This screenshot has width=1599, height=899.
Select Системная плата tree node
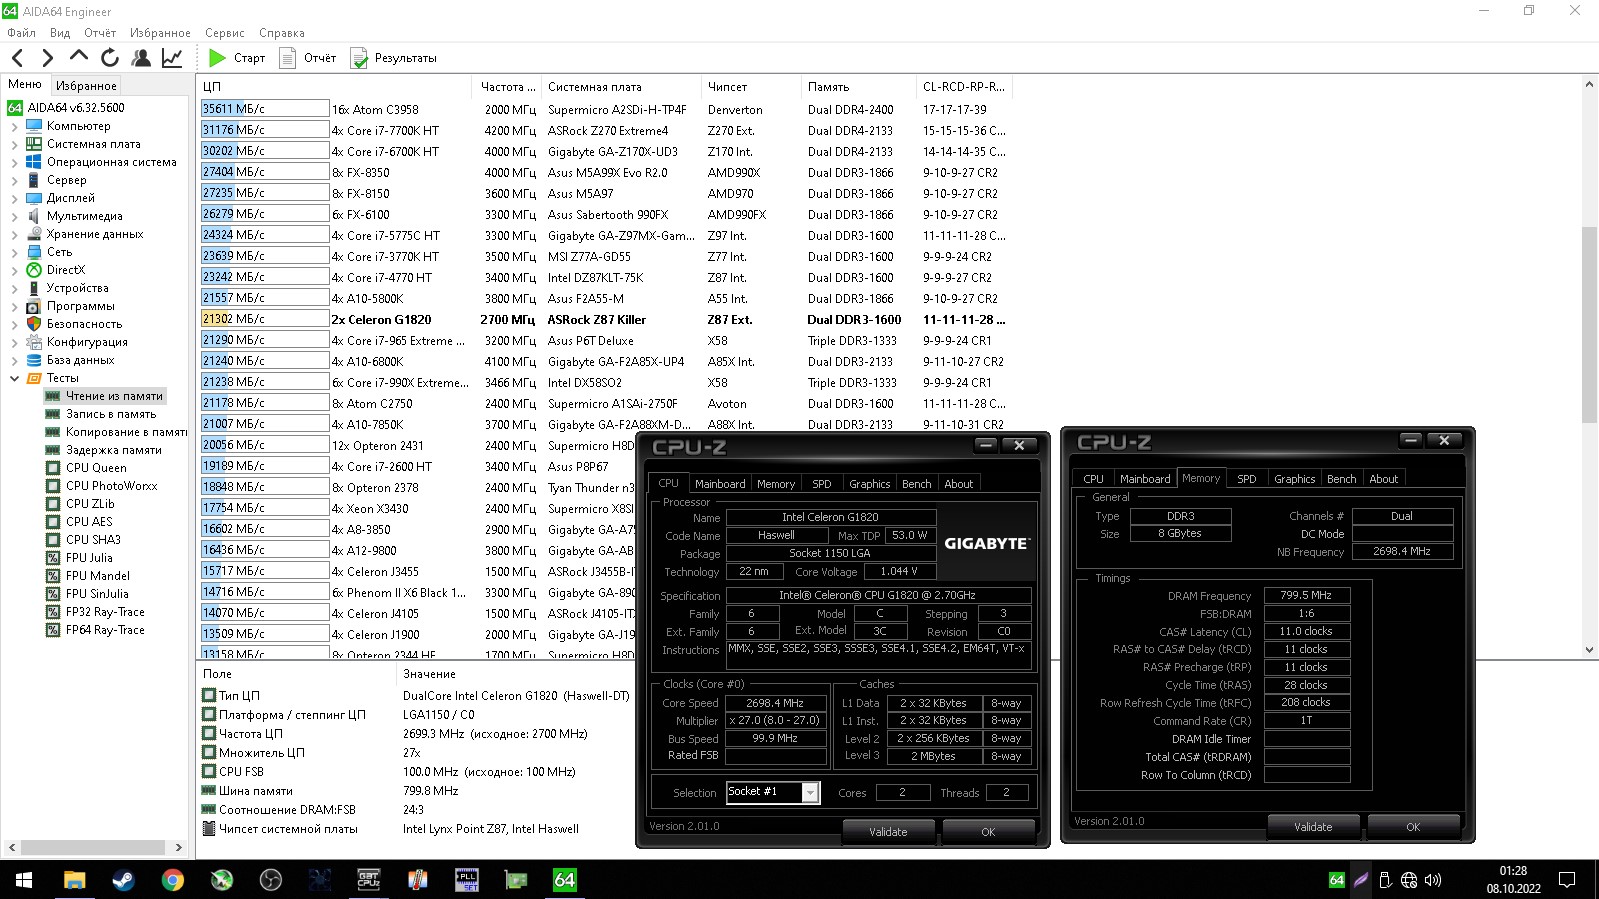tap(93, 144)
